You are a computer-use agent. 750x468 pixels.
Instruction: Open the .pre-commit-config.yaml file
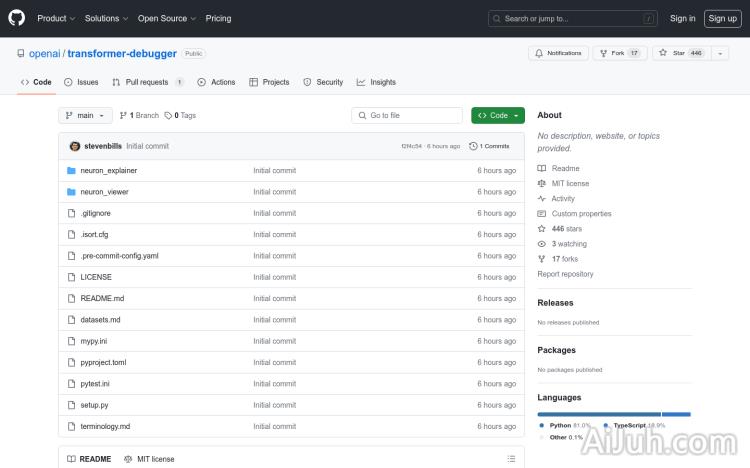coord(119,256)
